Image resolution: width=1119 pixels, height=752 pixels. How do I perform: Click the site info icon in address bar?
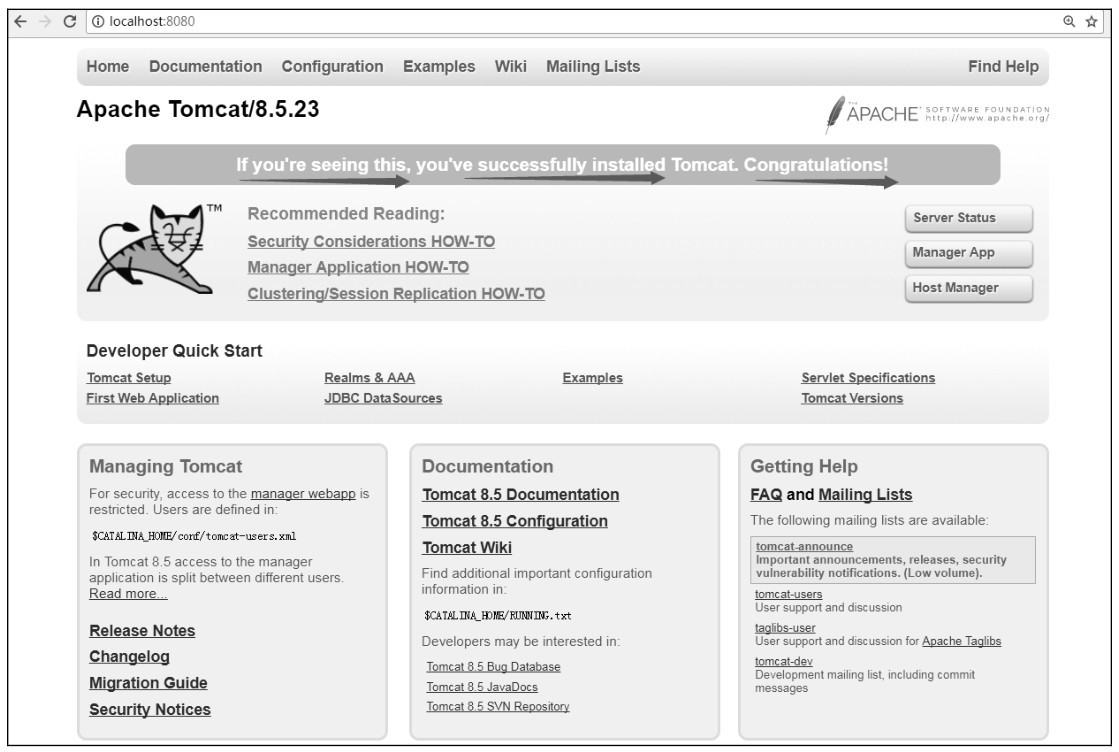(98, 21)
